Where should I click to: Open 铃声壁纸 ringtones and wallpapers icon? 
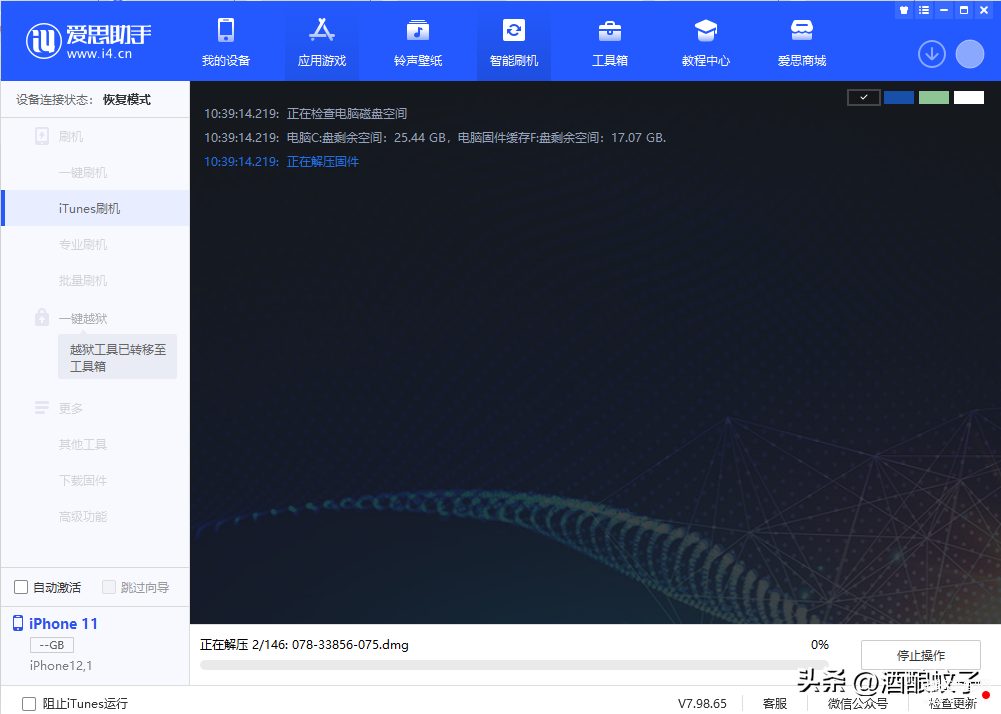tap(418, 31)
